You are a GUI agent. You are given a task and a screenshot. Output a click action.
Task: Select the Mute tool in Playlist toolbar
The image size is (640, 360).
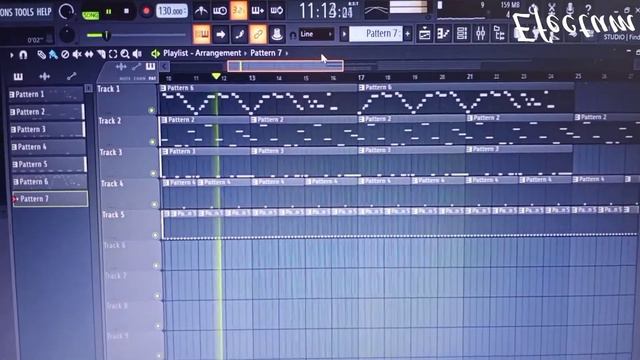(x=77, y=54)
